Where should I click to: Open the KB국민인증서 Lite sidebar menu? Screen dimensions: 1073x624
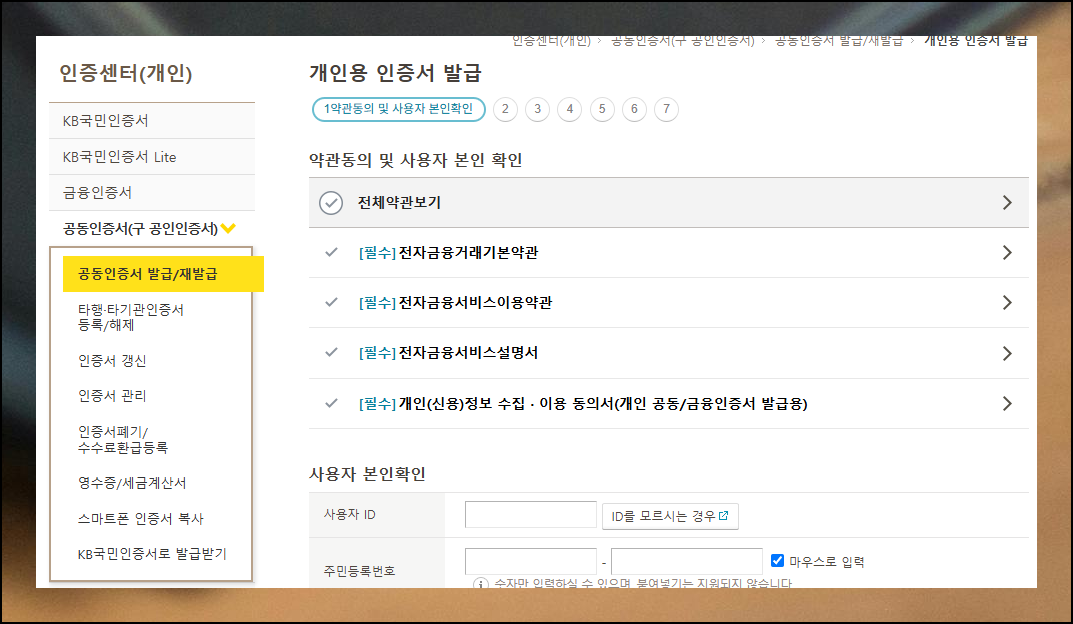[152, 157]
